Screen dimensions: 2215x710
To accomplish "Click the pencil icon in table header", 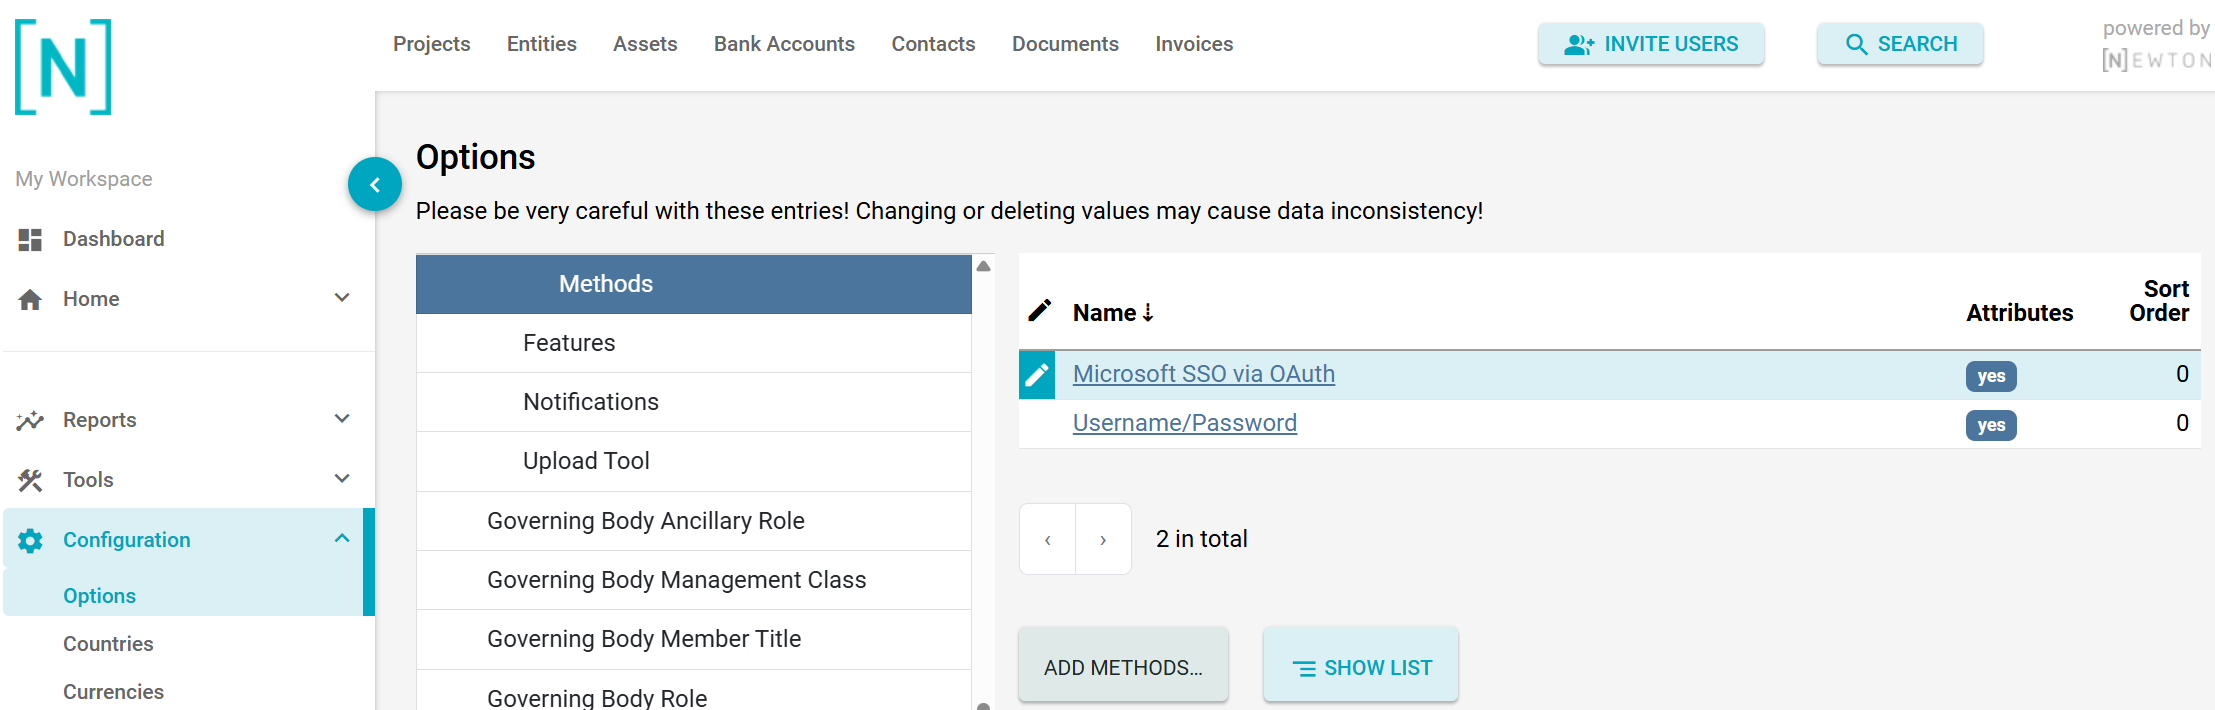I will [1040, 311].
